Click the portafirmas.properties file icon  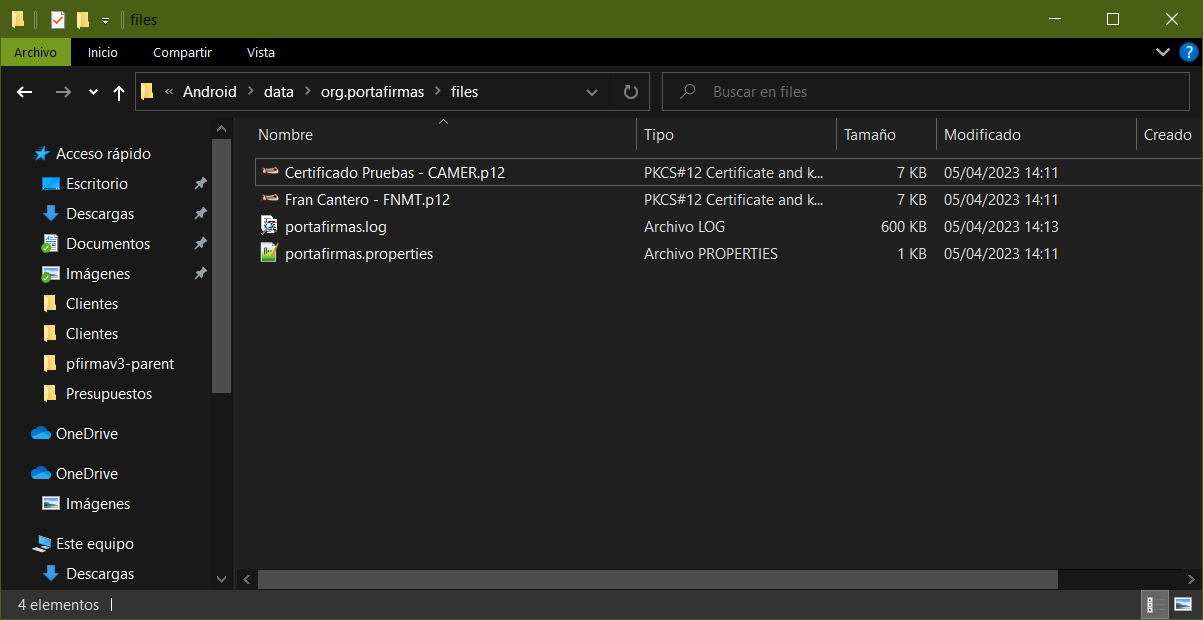(268, 253)
